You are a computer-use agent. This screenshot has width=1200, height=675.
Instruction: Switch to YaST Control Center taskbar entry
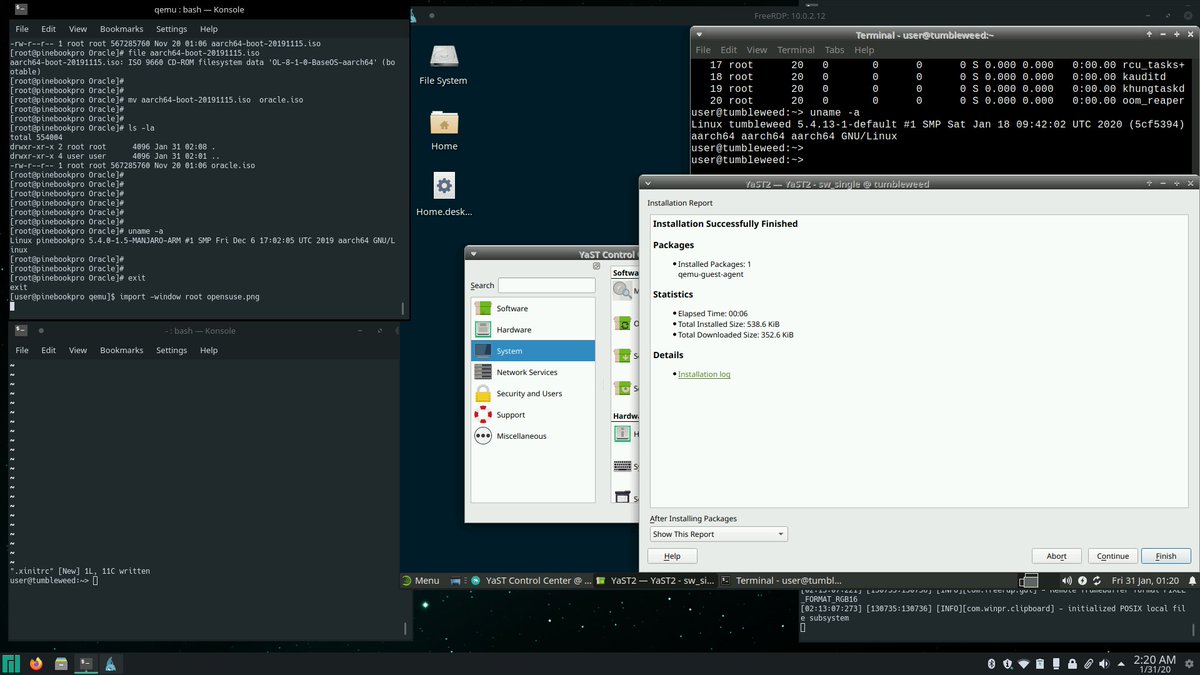pos(531,580)
